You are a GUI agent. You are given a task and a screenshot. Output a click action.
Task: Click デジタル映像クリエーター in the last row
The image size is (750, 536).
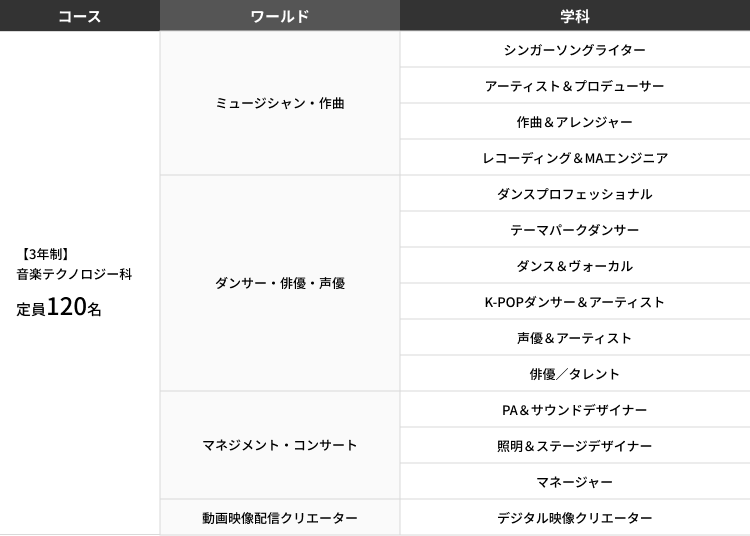click(574, 518)
